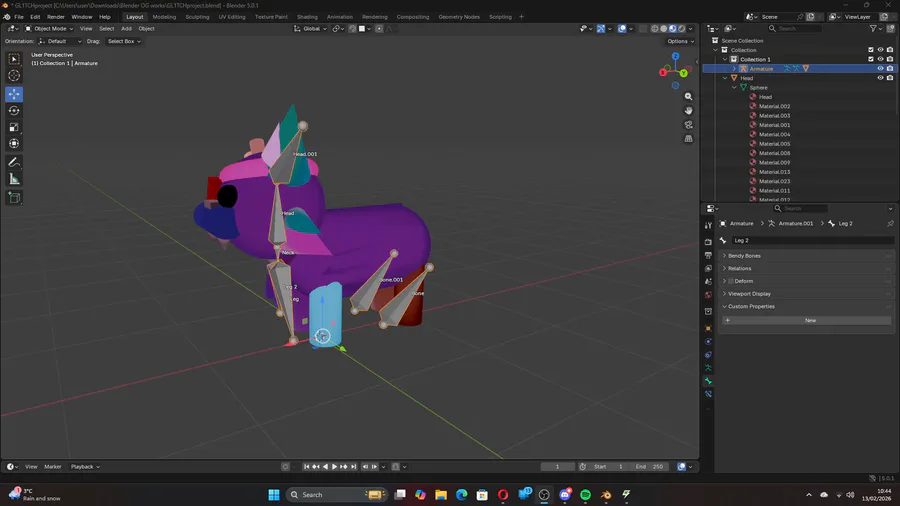The width and height of the screenshot is (900, 506).
Task: Activate the Move tool
Action: point(14,94)
